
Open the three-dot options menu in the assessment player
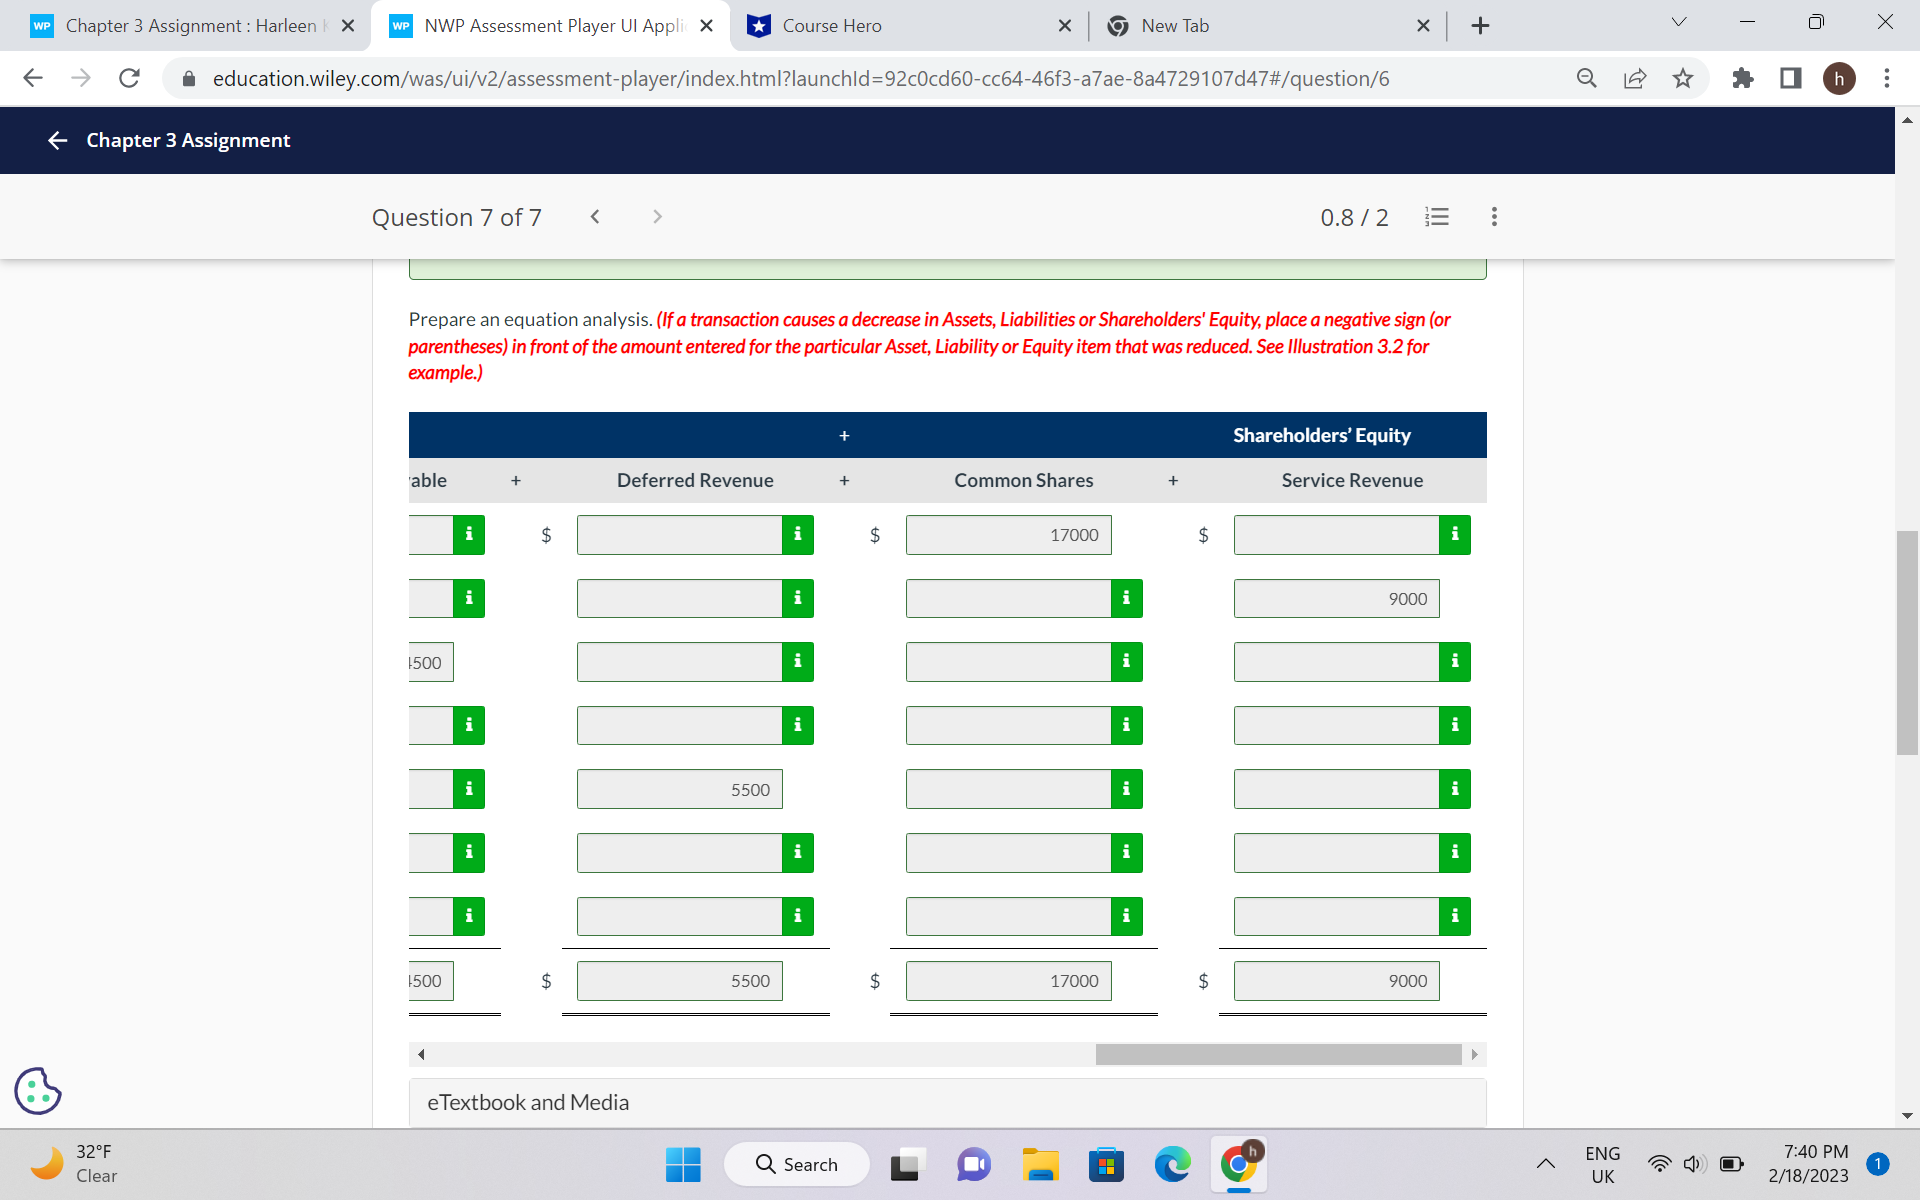[1494, 216]
